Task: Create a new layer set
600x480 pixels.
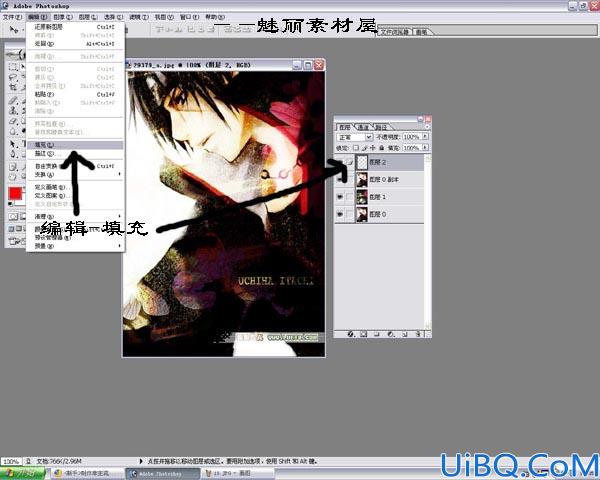Action: click(x=377, y=334)
